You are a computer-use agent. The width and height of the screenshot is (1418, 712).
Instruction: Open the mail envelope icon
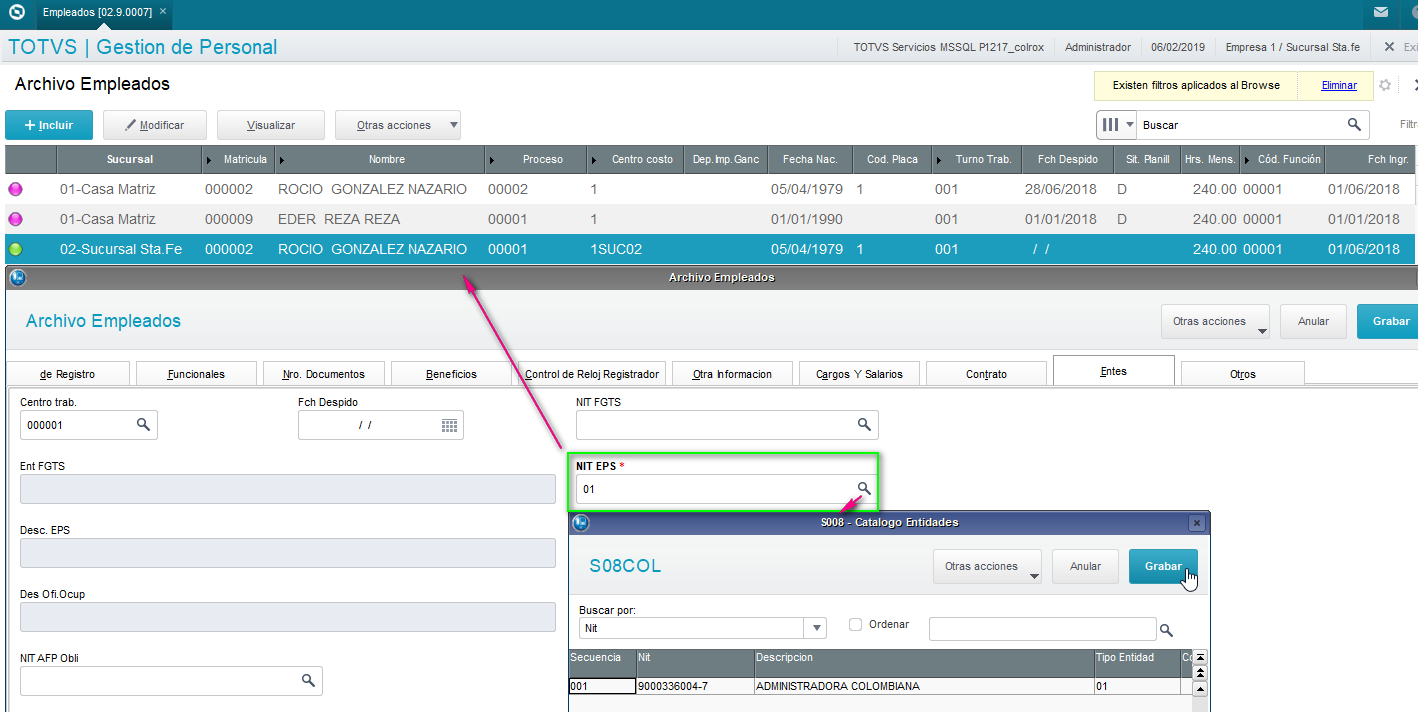[1381, 14]
